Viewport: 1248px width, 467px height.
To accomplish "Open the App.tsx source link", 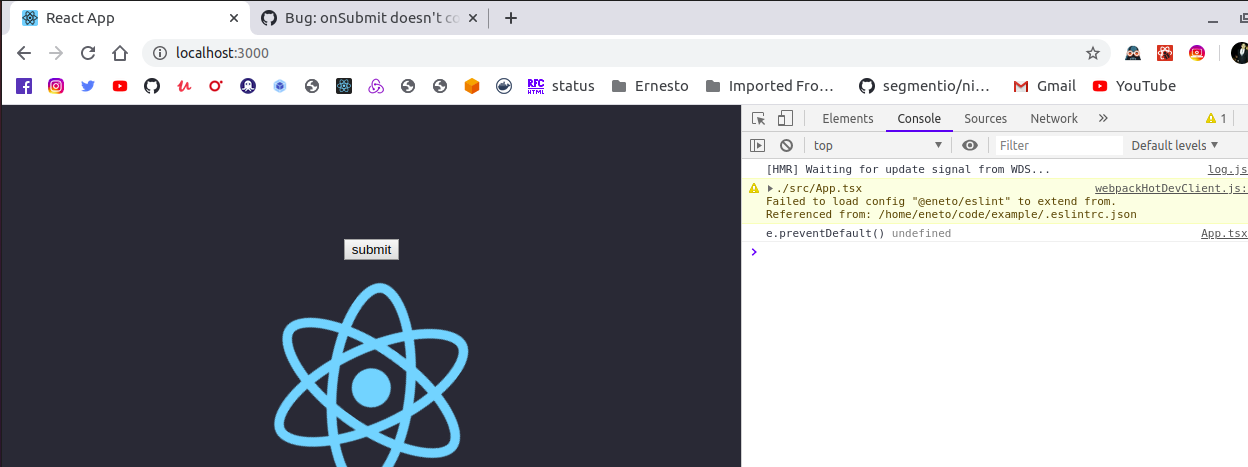I will (x=1224, y=234).
